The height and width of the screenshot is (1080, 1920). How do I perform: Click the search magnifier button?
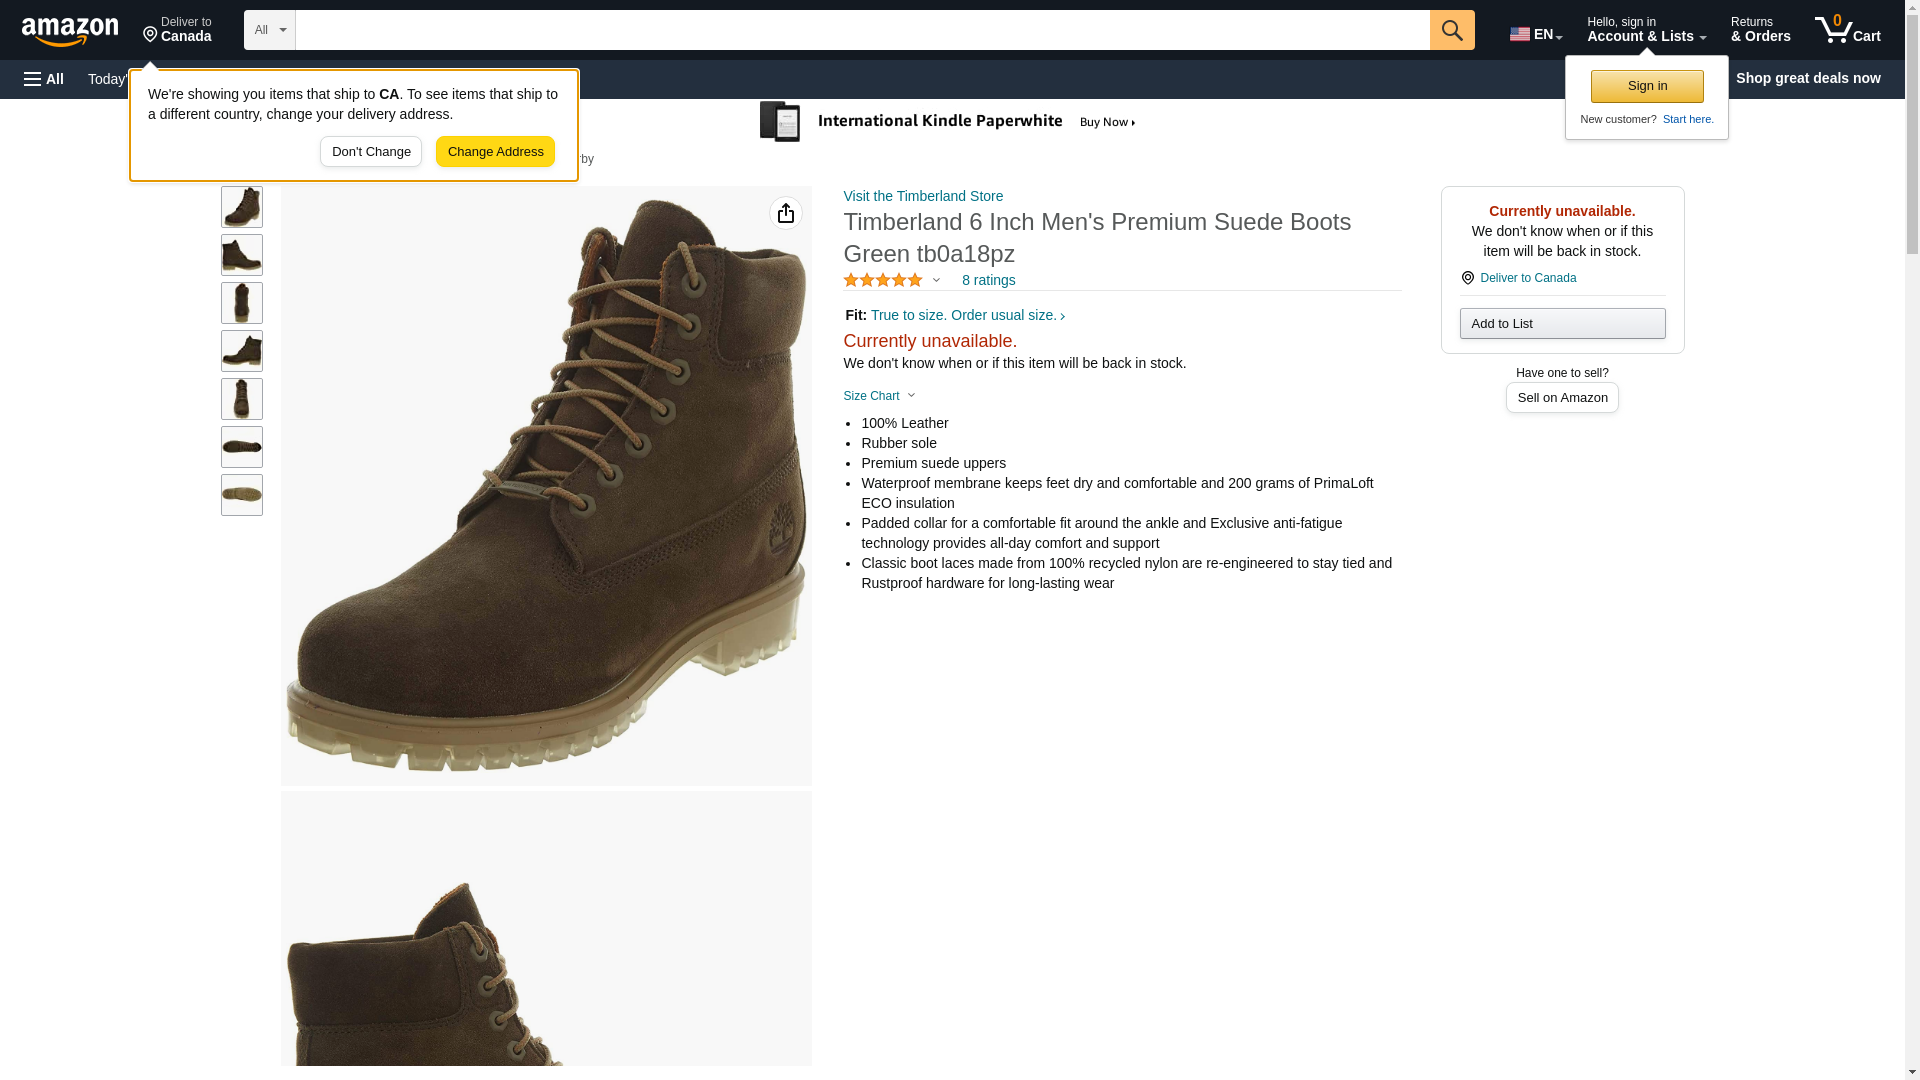[x=1451, y=30]
